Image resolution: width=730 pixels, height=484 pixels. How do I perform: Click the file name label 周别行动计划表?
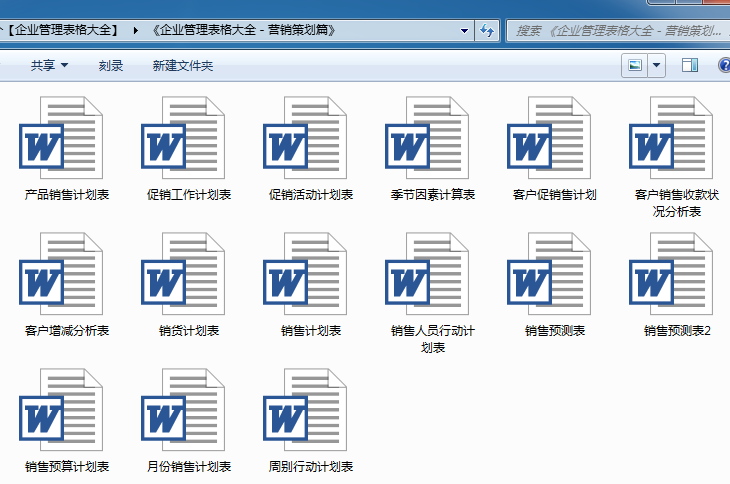(311, 466)
